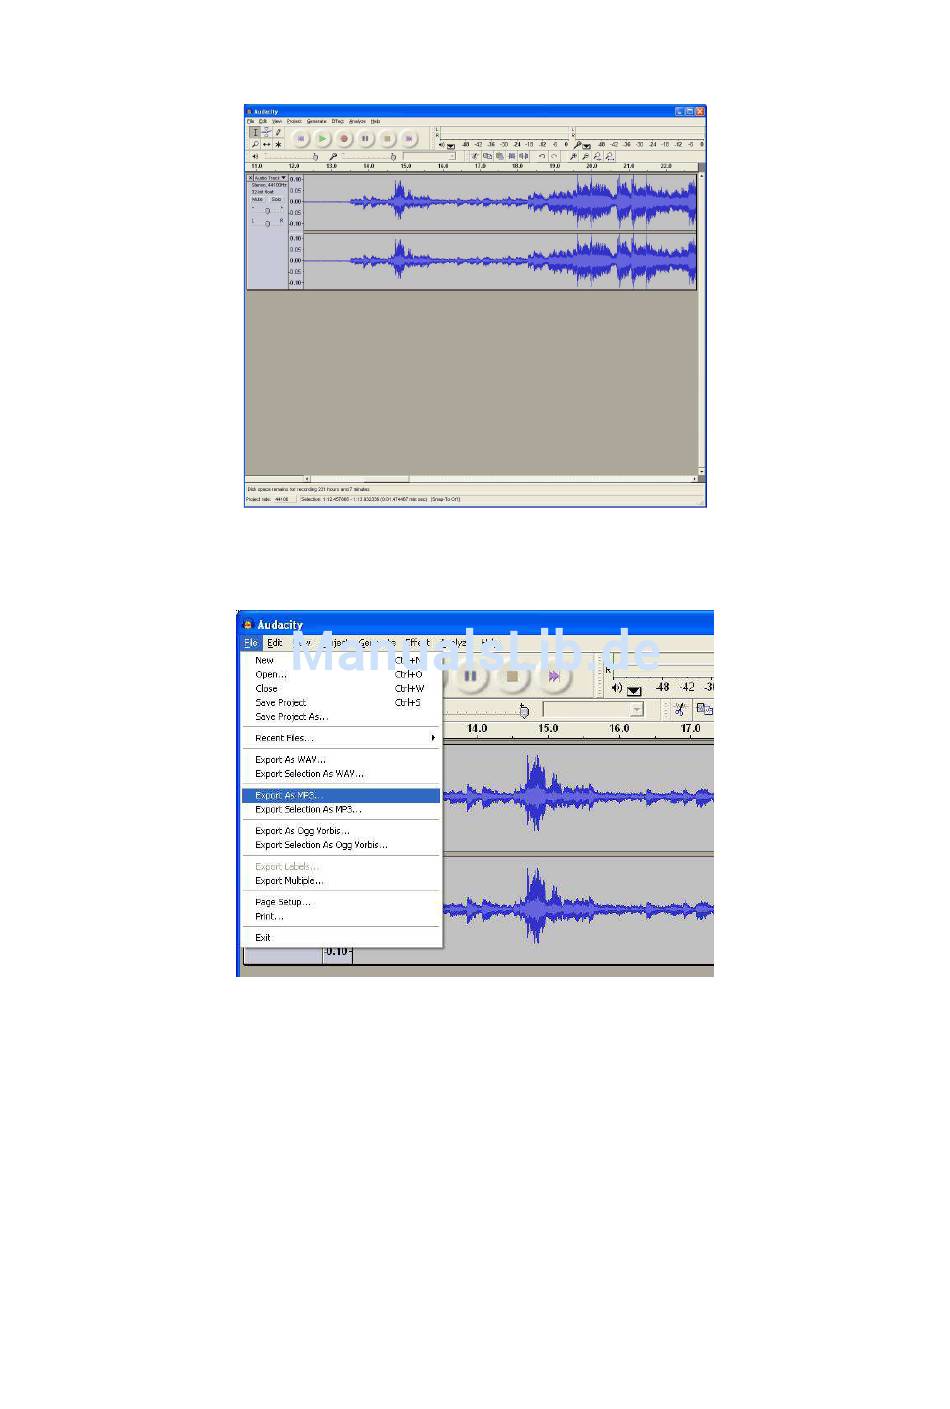Click the horizontal scrollbar in upper Audacity window
The height and width of the screenshot is (1409, 950).
point(500,479)
